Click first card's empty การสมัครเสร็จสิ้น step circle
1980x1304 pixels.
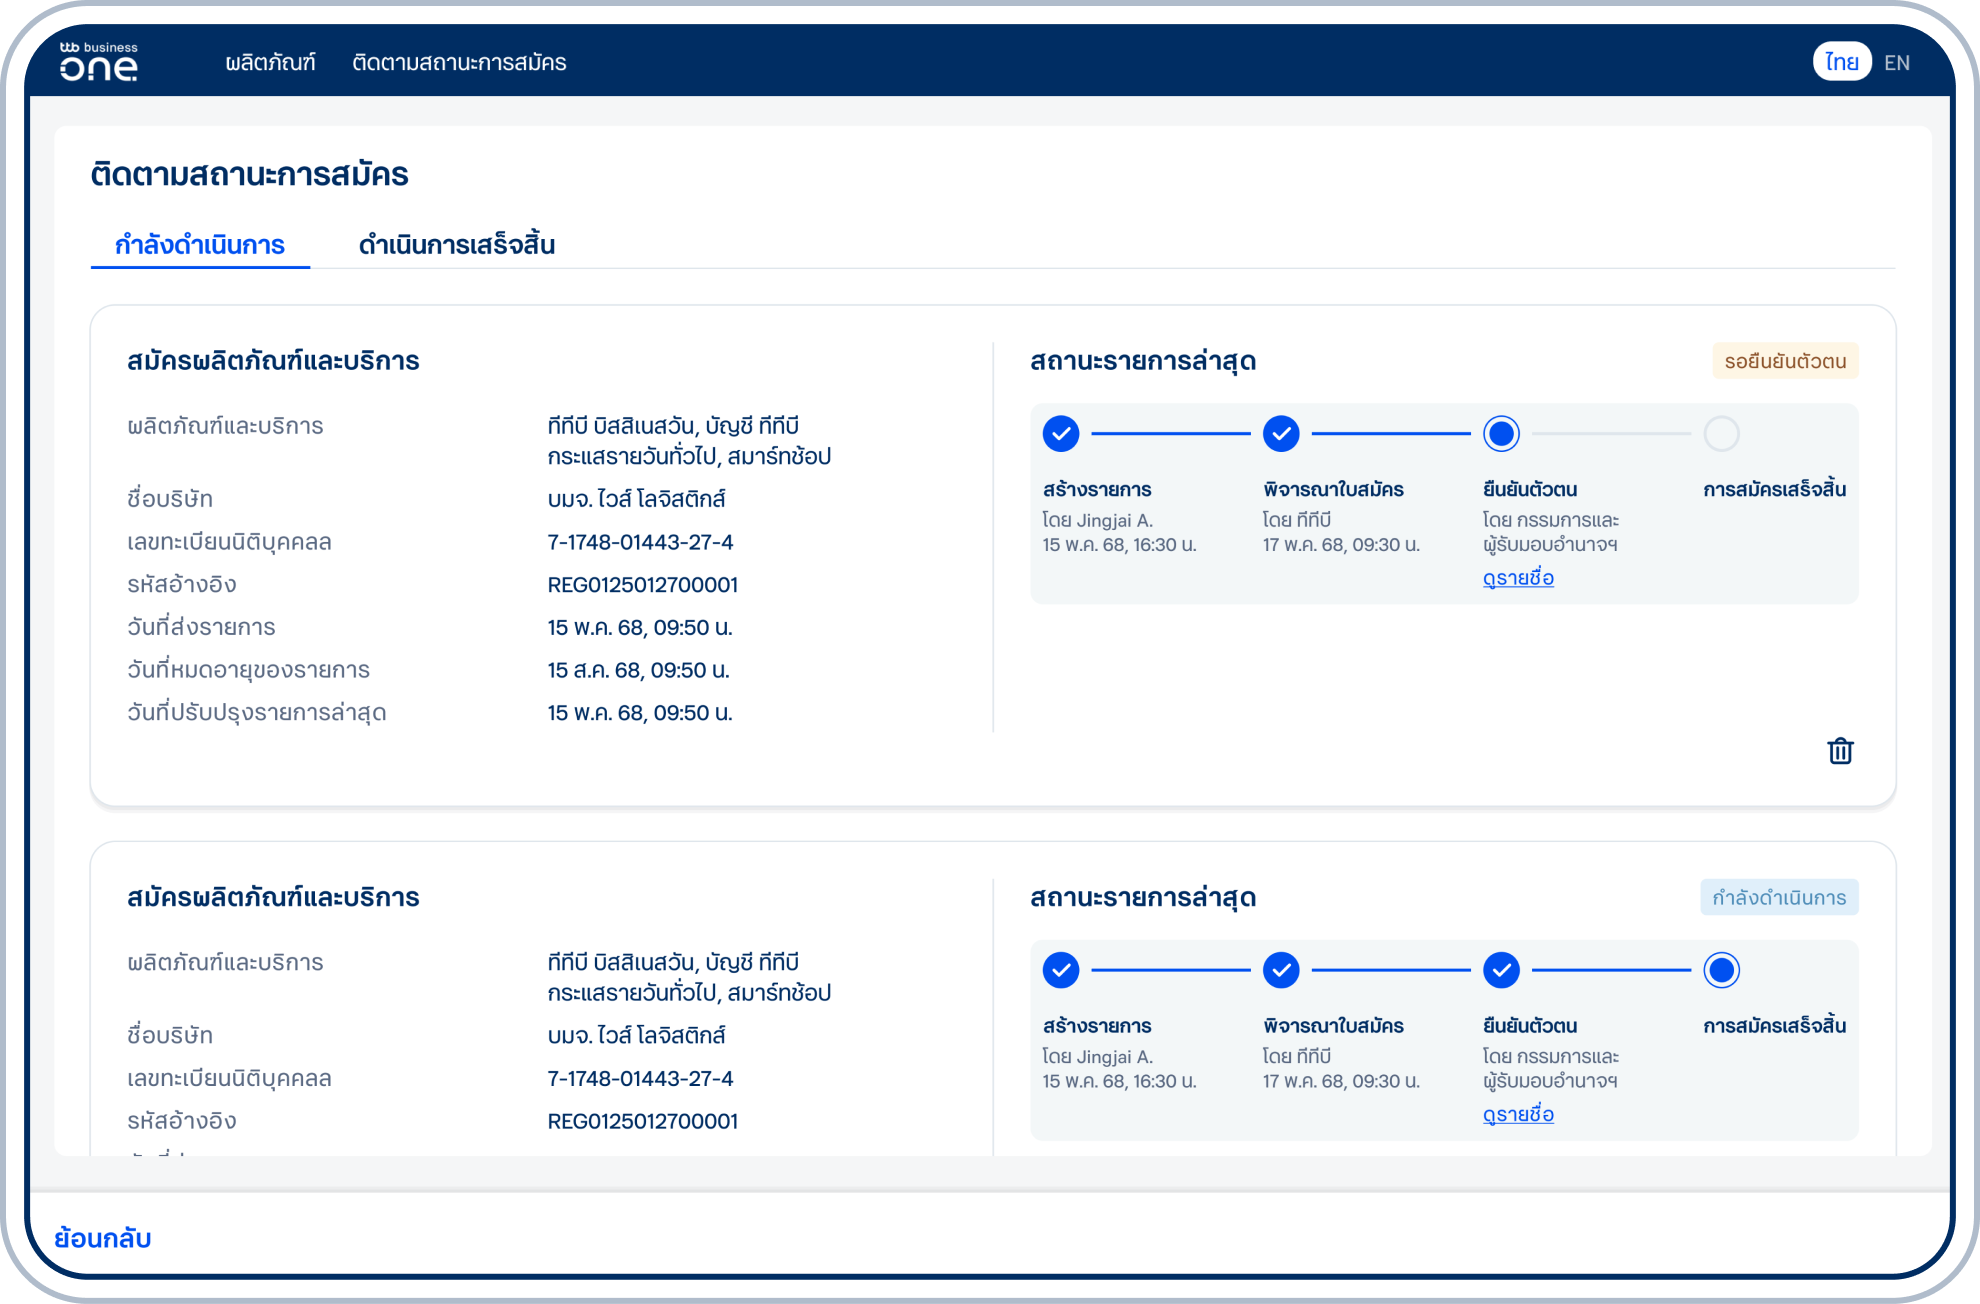1721,434
